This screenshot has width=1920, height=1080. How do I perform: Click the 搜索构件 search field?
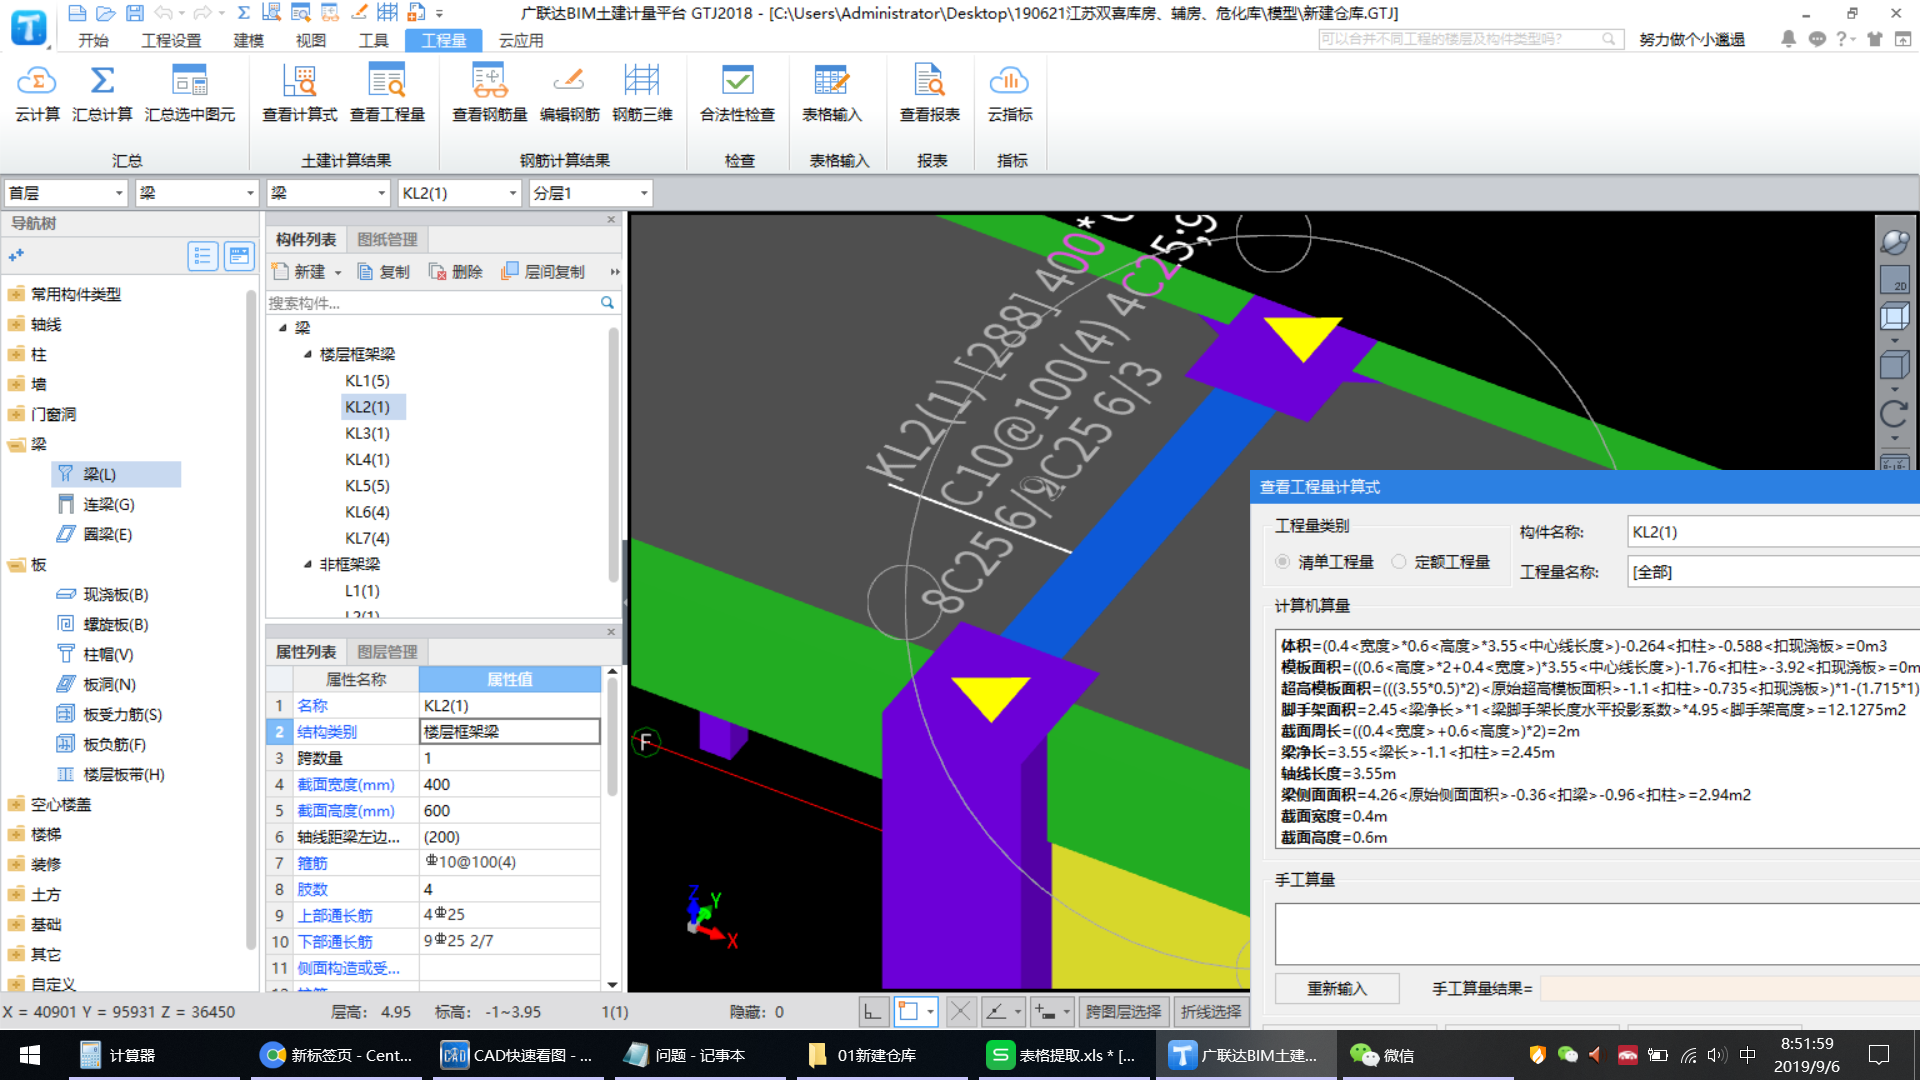432,302
